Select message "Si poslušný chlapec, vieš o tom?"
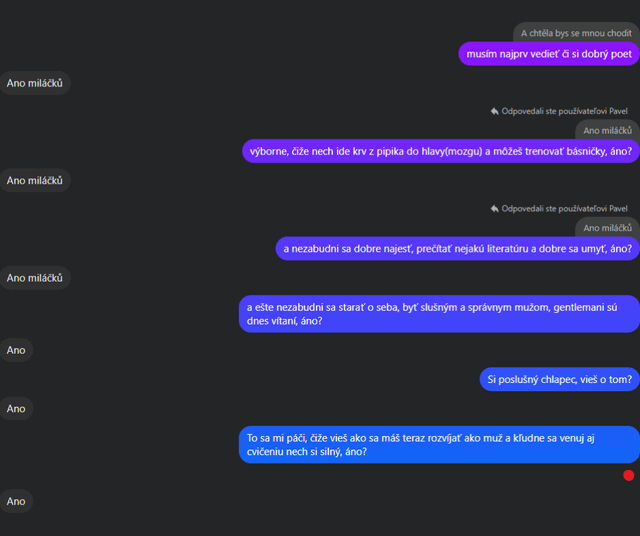Screen dimensions: 640x536 tap(559, 379)
